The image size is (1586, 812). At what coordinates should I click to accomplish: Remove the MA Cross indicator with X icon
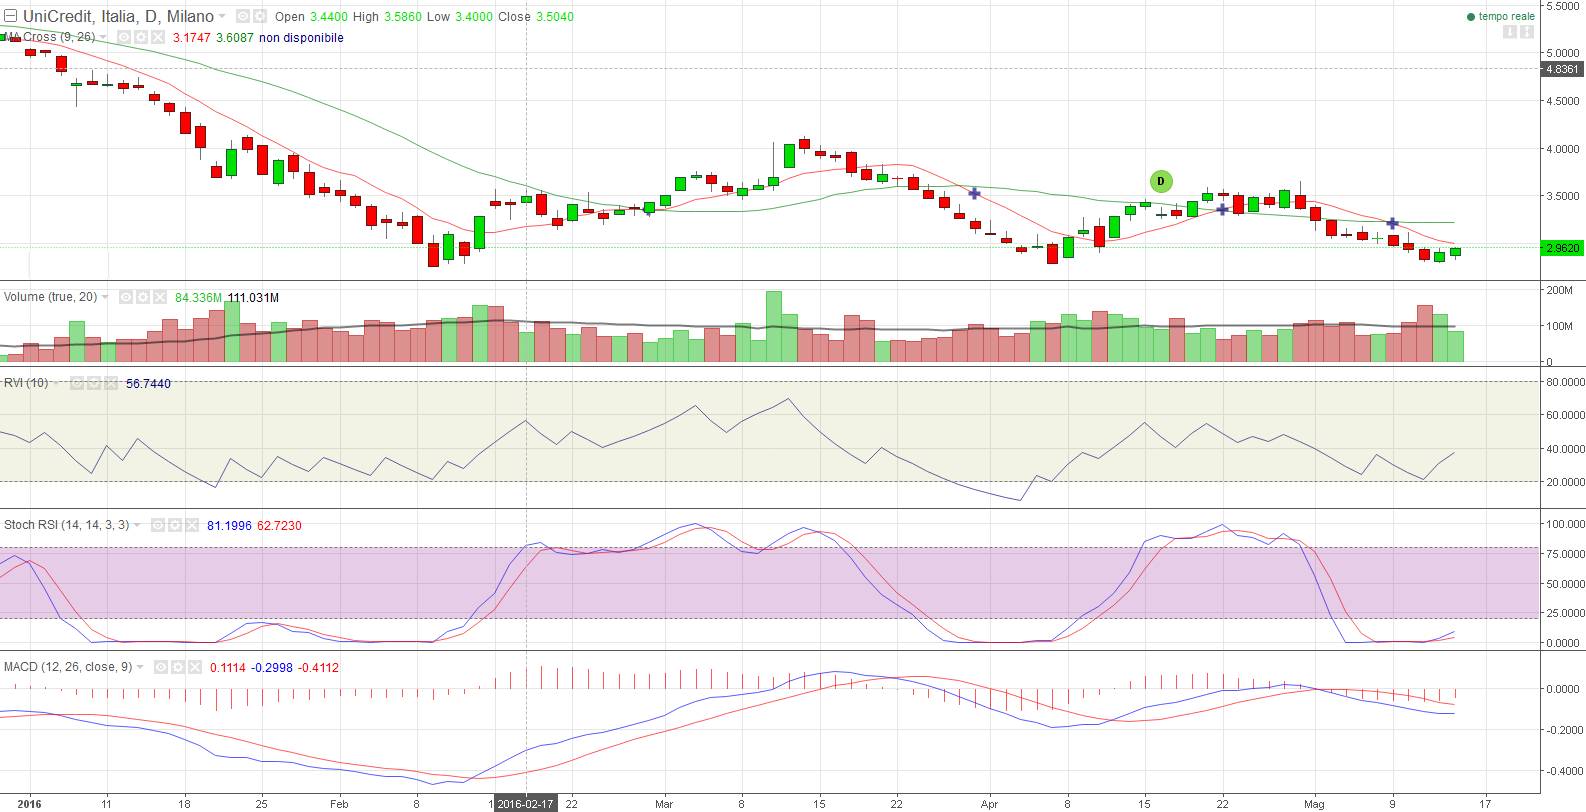(158, 37)
